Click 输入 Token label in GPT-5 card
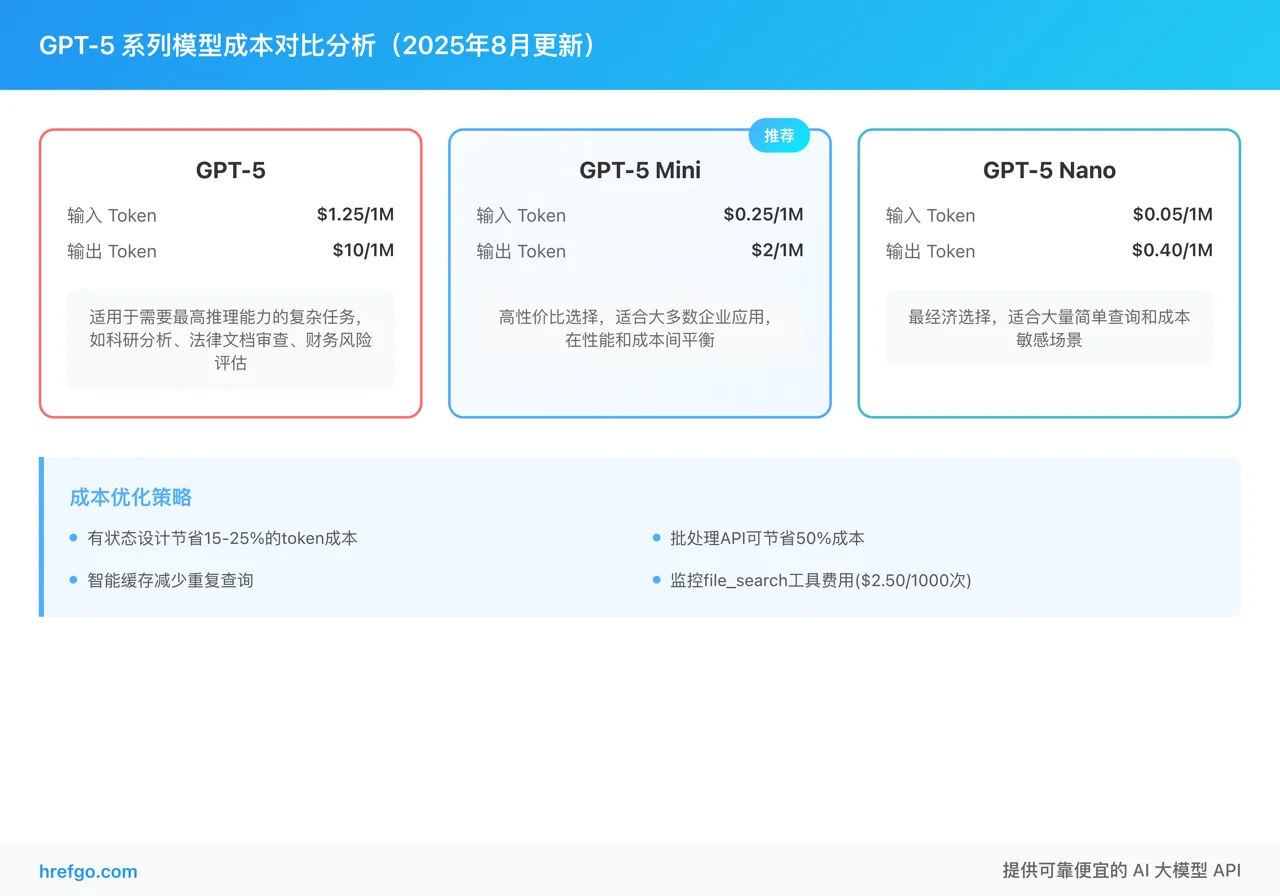 click(112, 215)
